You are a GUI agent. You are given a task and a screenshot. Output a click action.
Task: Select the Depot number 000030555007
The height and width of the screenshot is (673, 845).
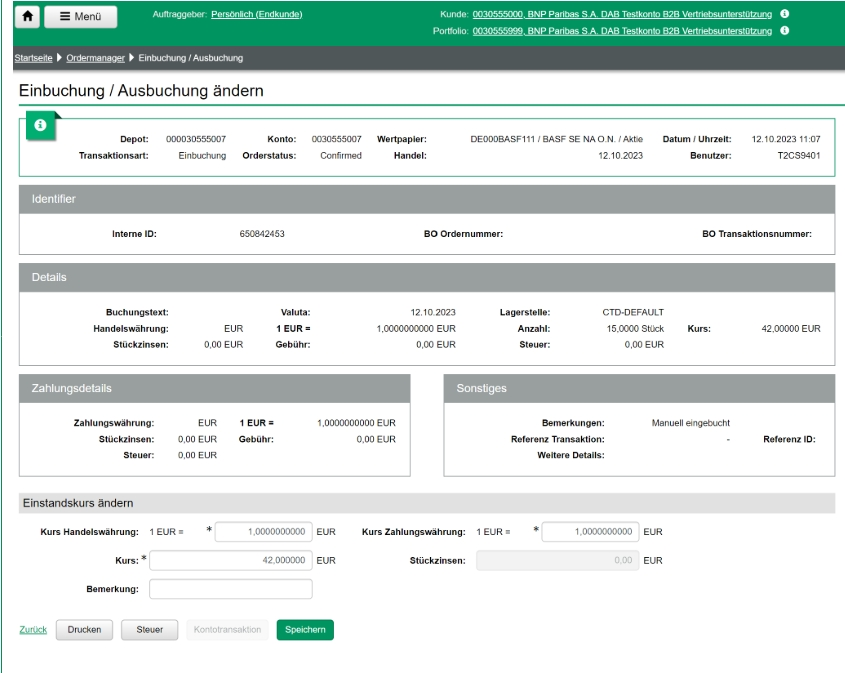click(x=196, y=139)
